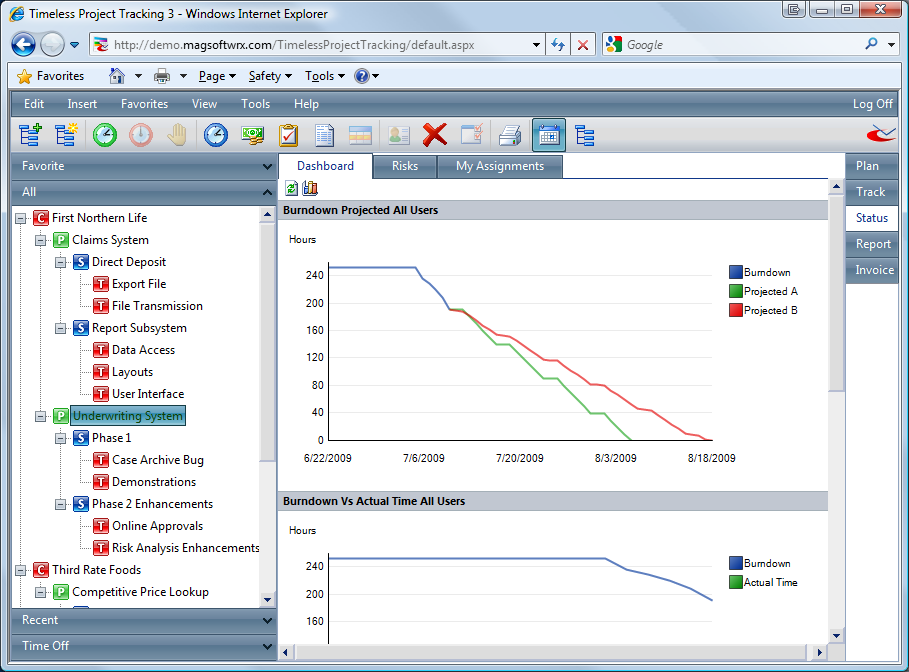909x672 pixels.
Task: Collapse the Direct Deposit tree node
Action: point(60,263)
